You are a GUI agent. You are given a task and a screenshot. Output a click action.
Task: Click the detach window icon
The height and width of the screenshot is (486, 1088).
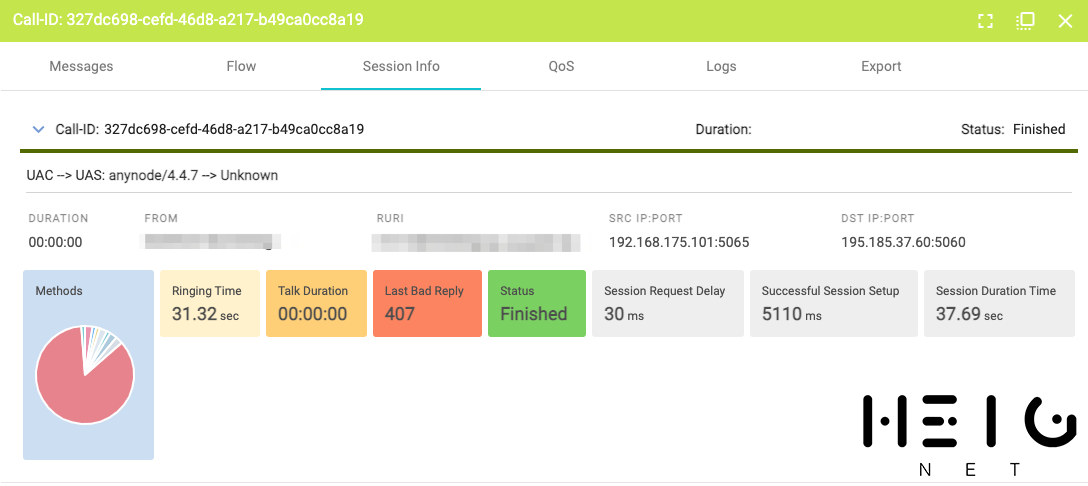point(1025,21)
